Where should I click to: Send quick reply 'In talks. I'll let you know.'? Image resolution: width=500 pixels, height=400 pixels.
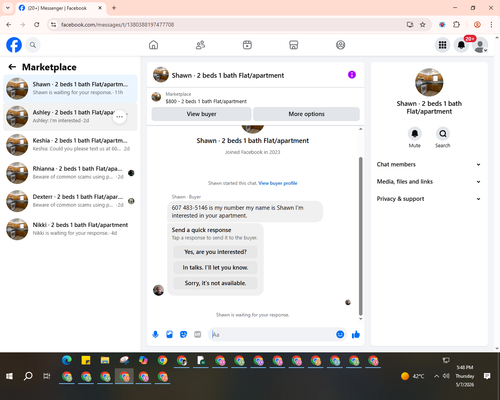click(x=215, y=267)
